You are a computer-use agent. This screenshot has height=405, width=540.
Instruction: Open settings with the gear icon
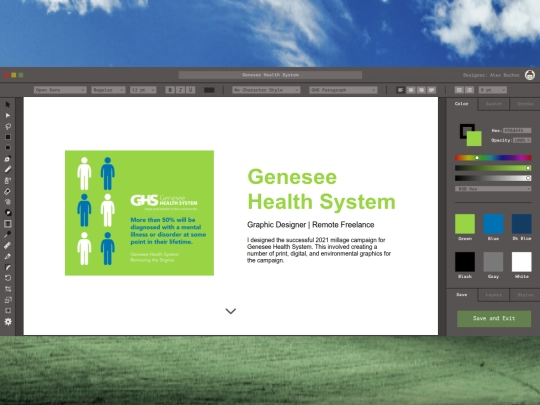[8, 322]
